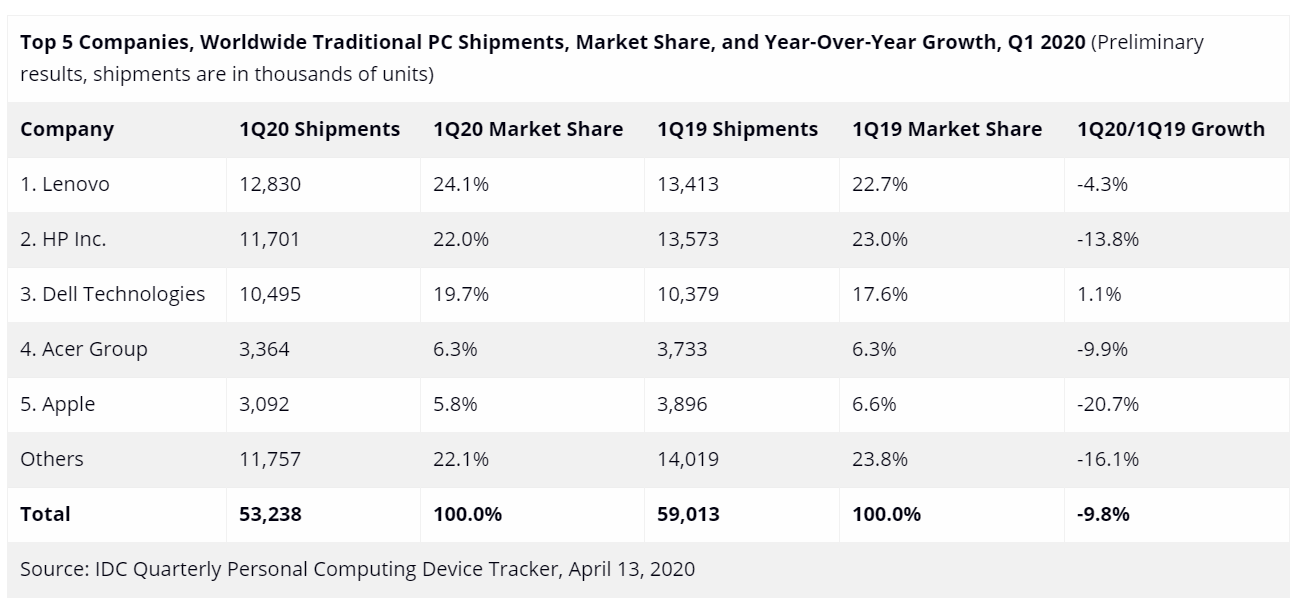The image size is (1299, 603).
Task: Click the 1Q20/1Q19 Growth header
Action: point(1170,129)
